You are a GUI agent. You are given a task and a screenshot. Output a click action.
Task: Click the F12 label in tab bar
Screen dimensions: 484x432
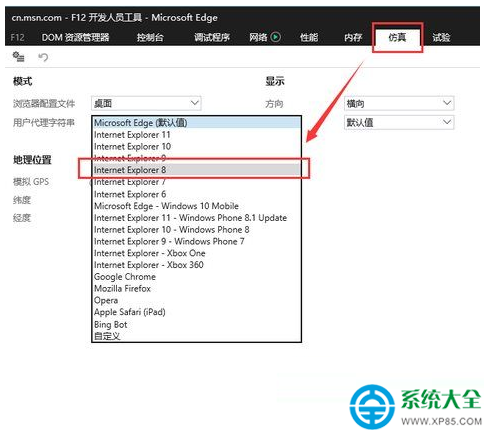click(x=17, y=37)
